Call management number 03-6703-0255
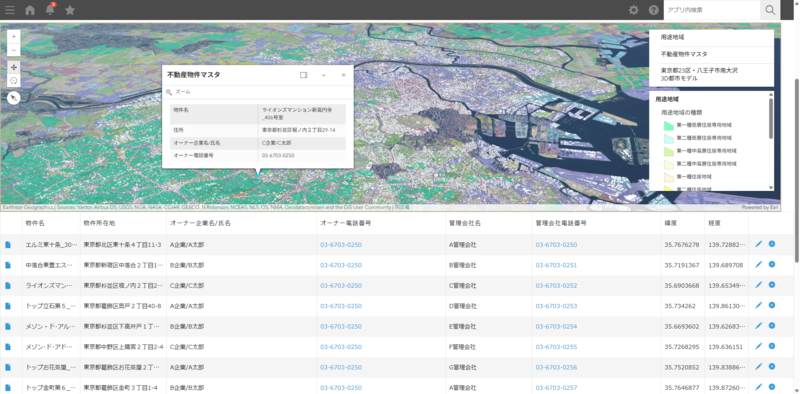Image resolution: width=800 pixels, height=394 pixels. [556, 347]
